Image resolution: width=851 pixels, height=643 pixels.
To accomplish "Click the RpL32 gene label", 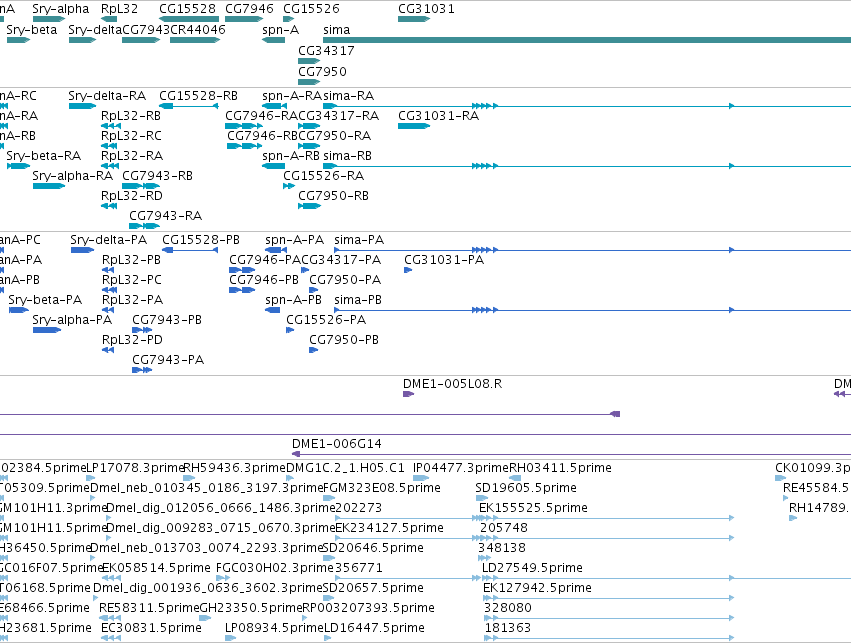I will 119,9.
